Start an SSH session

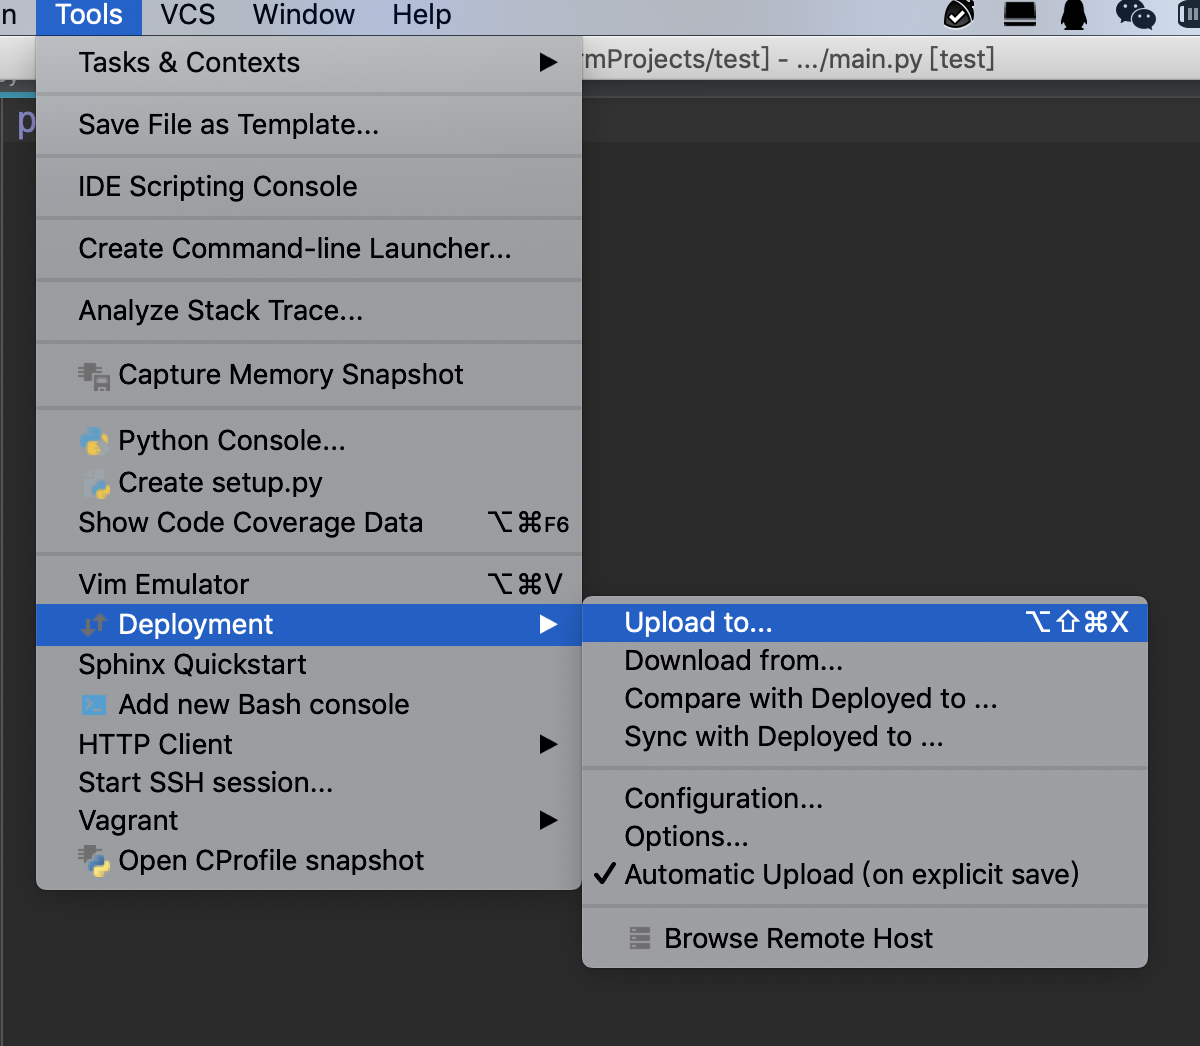click(x=205, y=782)
